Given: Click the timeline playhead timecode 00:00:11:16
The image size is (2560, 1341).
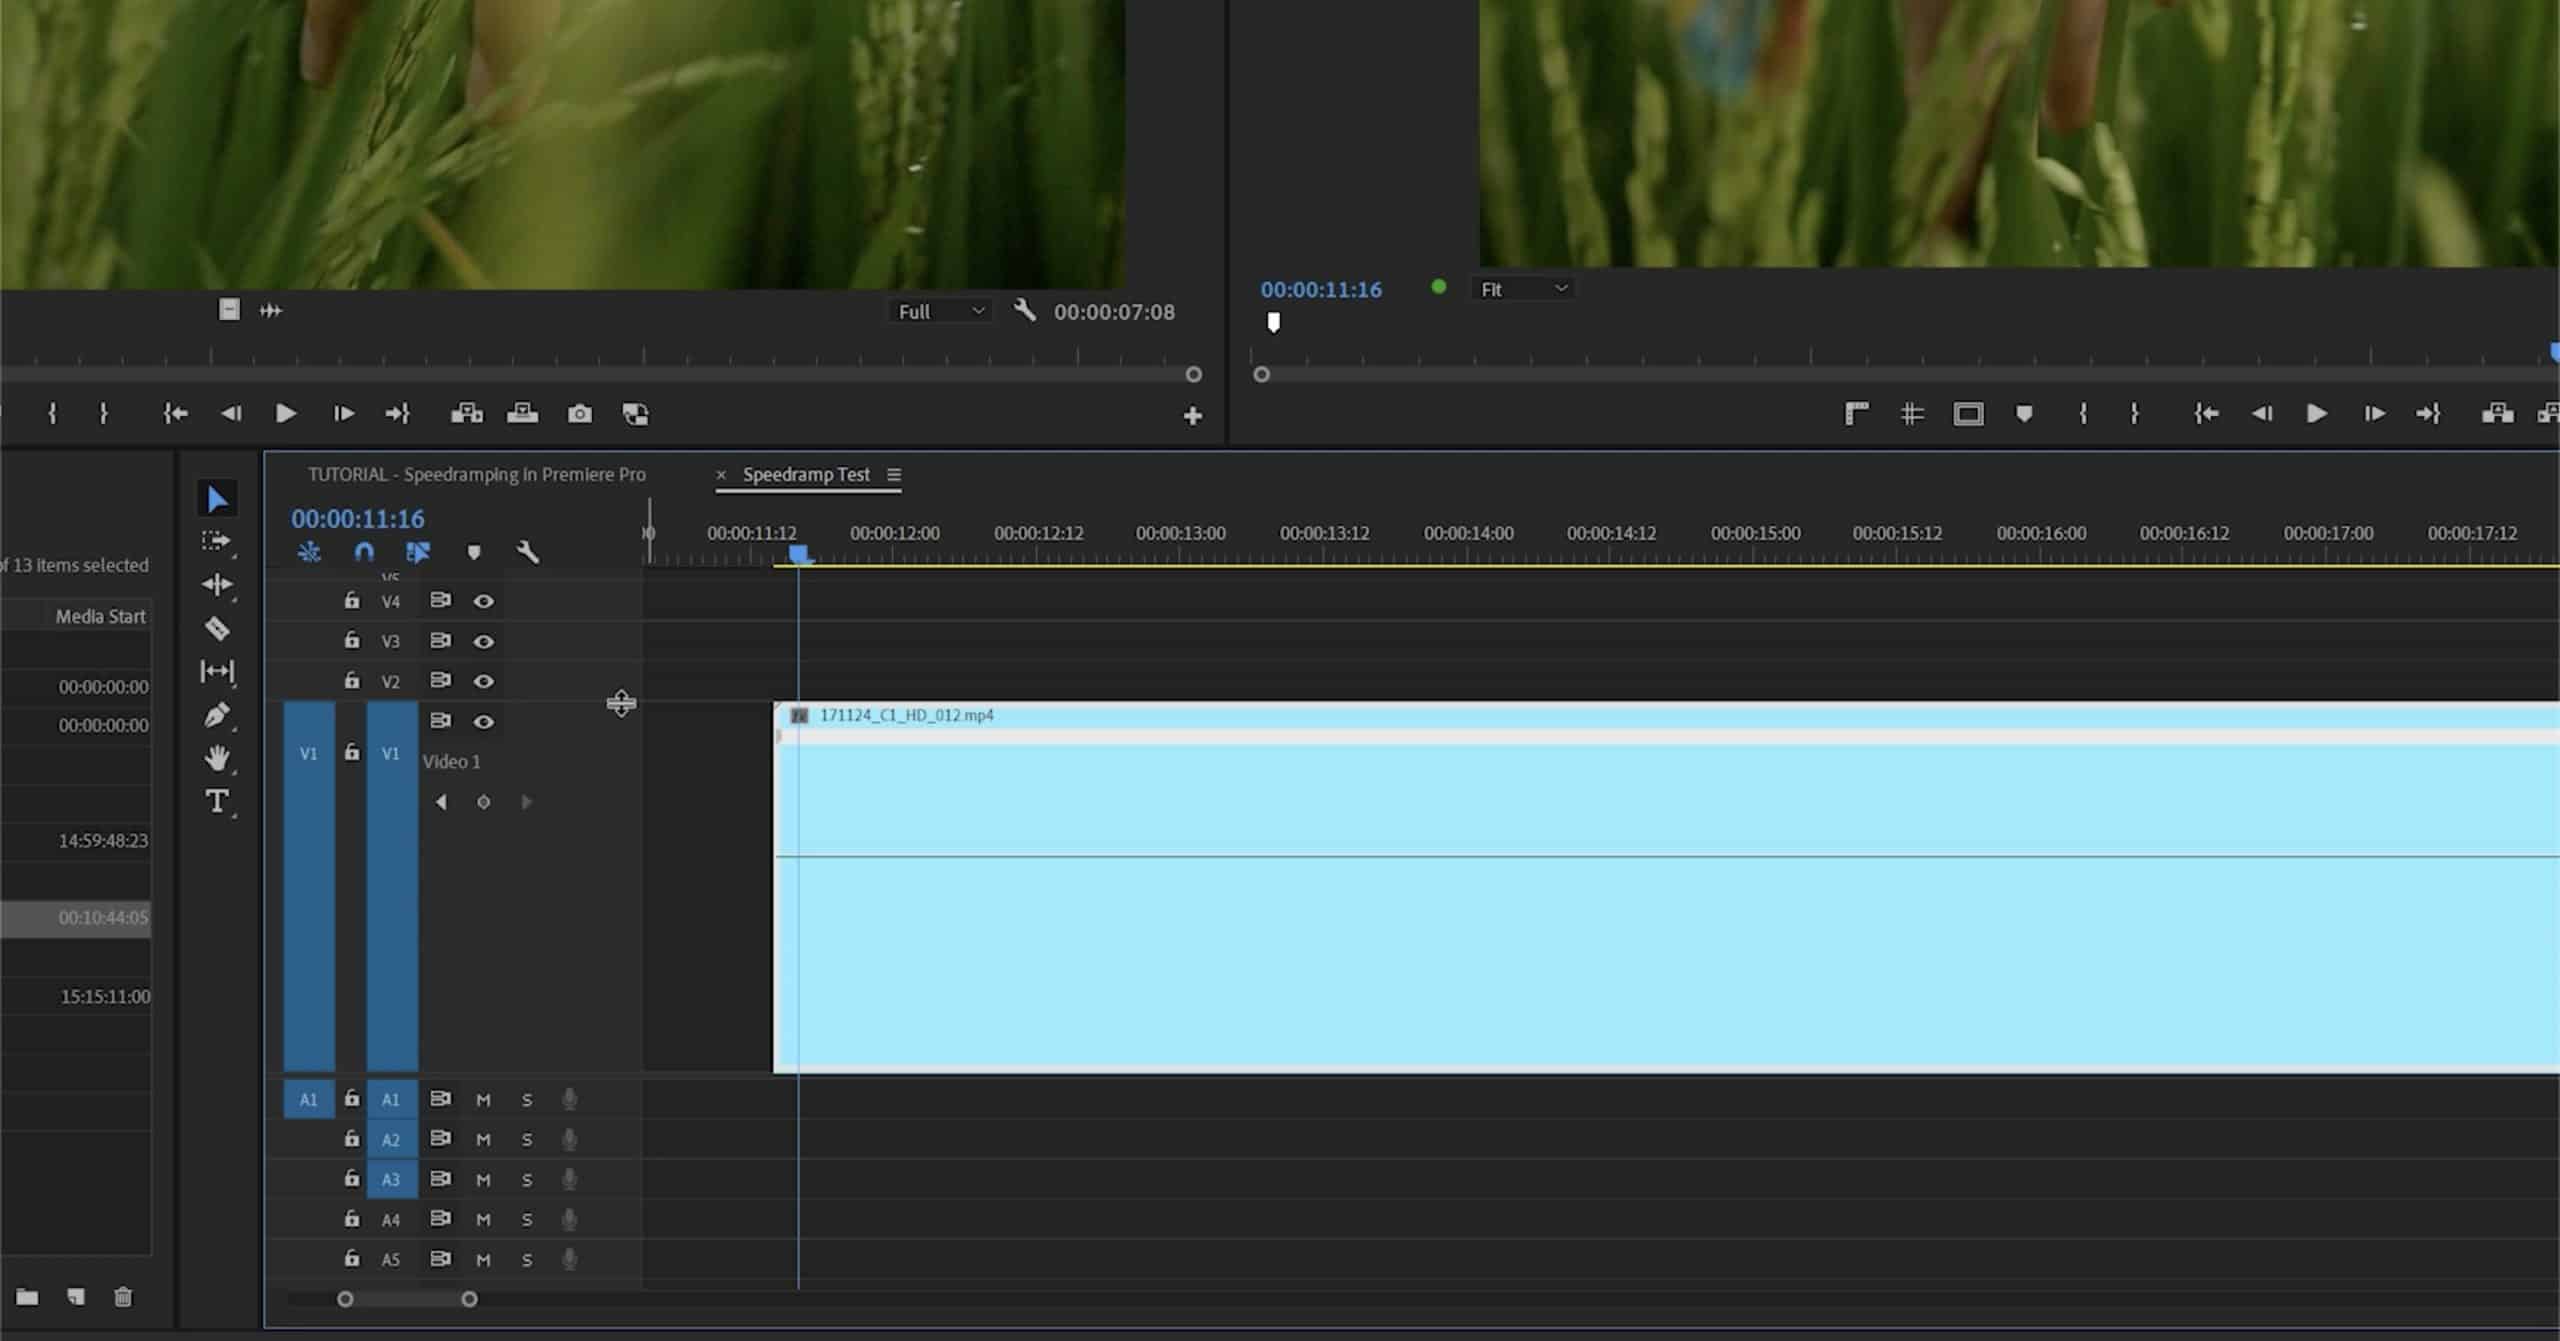Looking at the screenshot, I should point(358,519).
